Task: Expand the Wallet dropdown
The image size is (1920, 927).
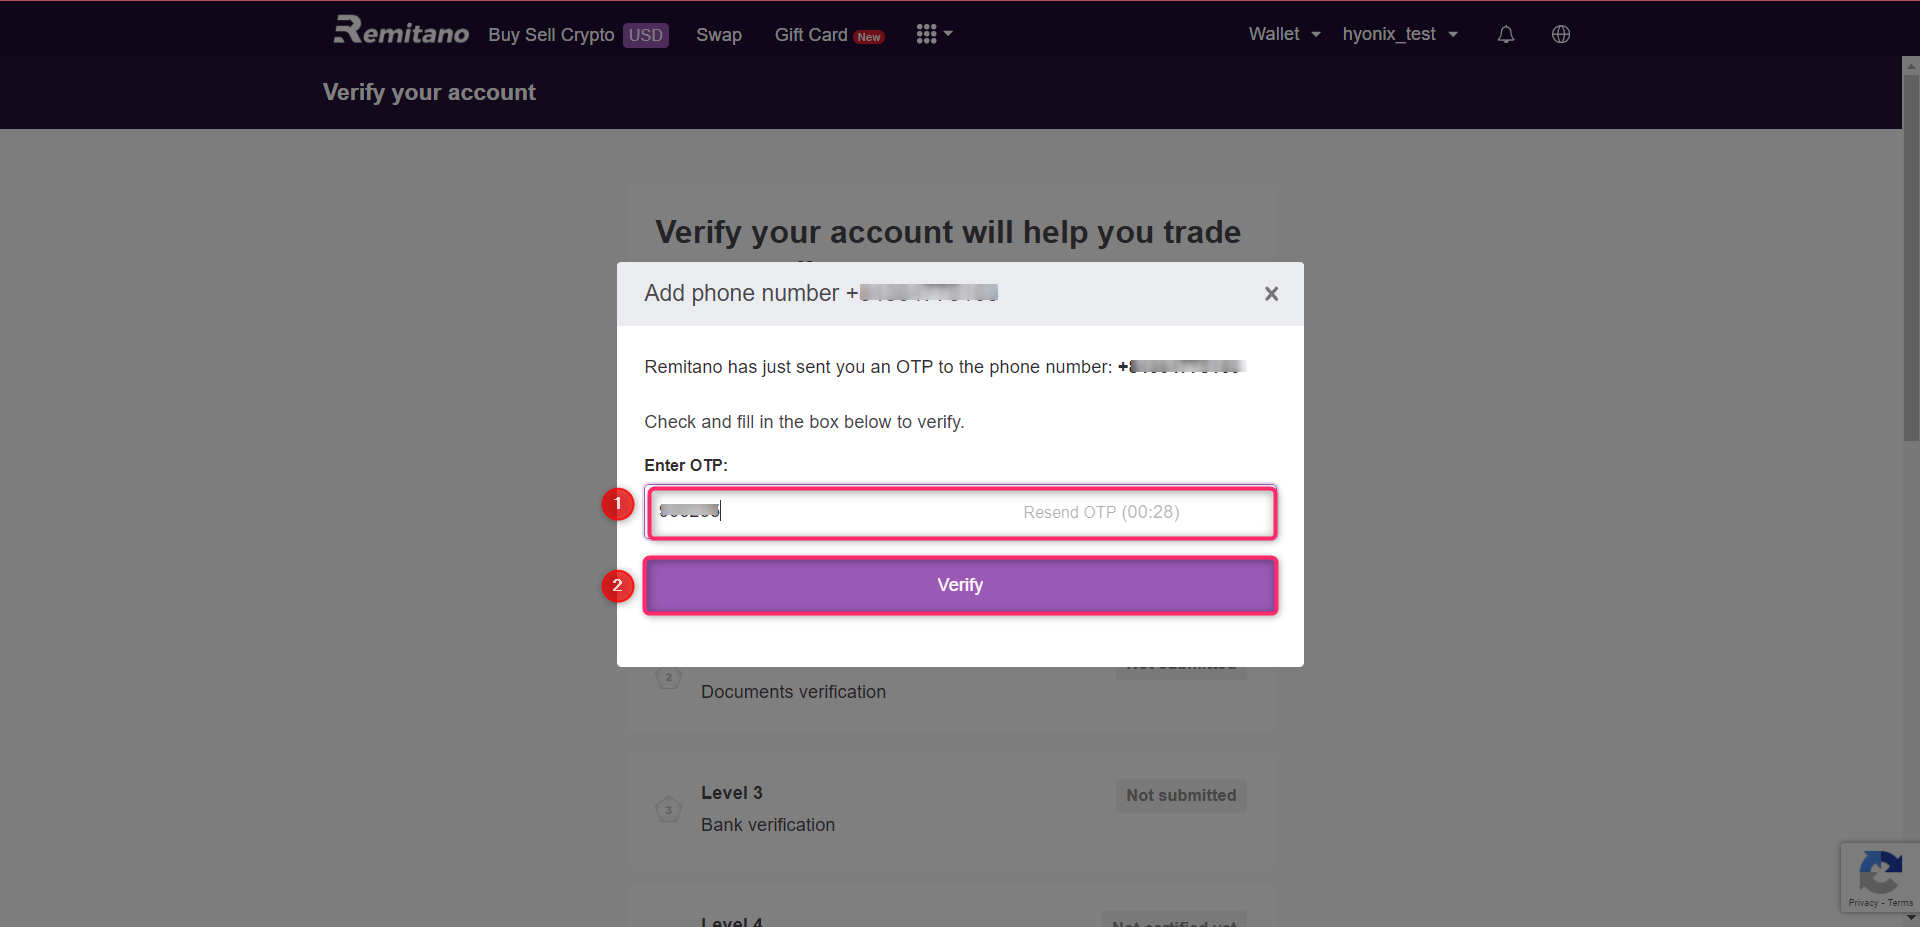Action: [x=1282, y=33]
